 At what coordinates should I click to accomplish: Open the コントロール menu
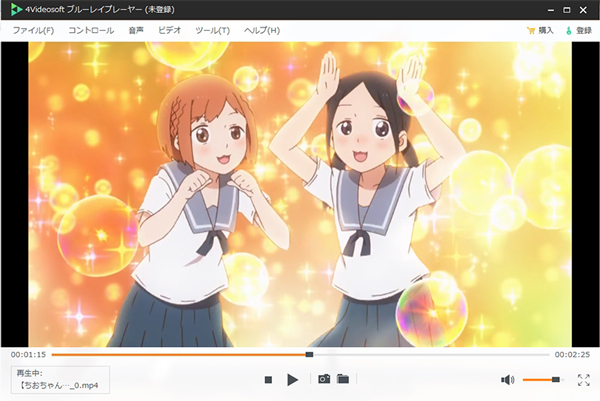pyautogui.click(x=91, y=30)
